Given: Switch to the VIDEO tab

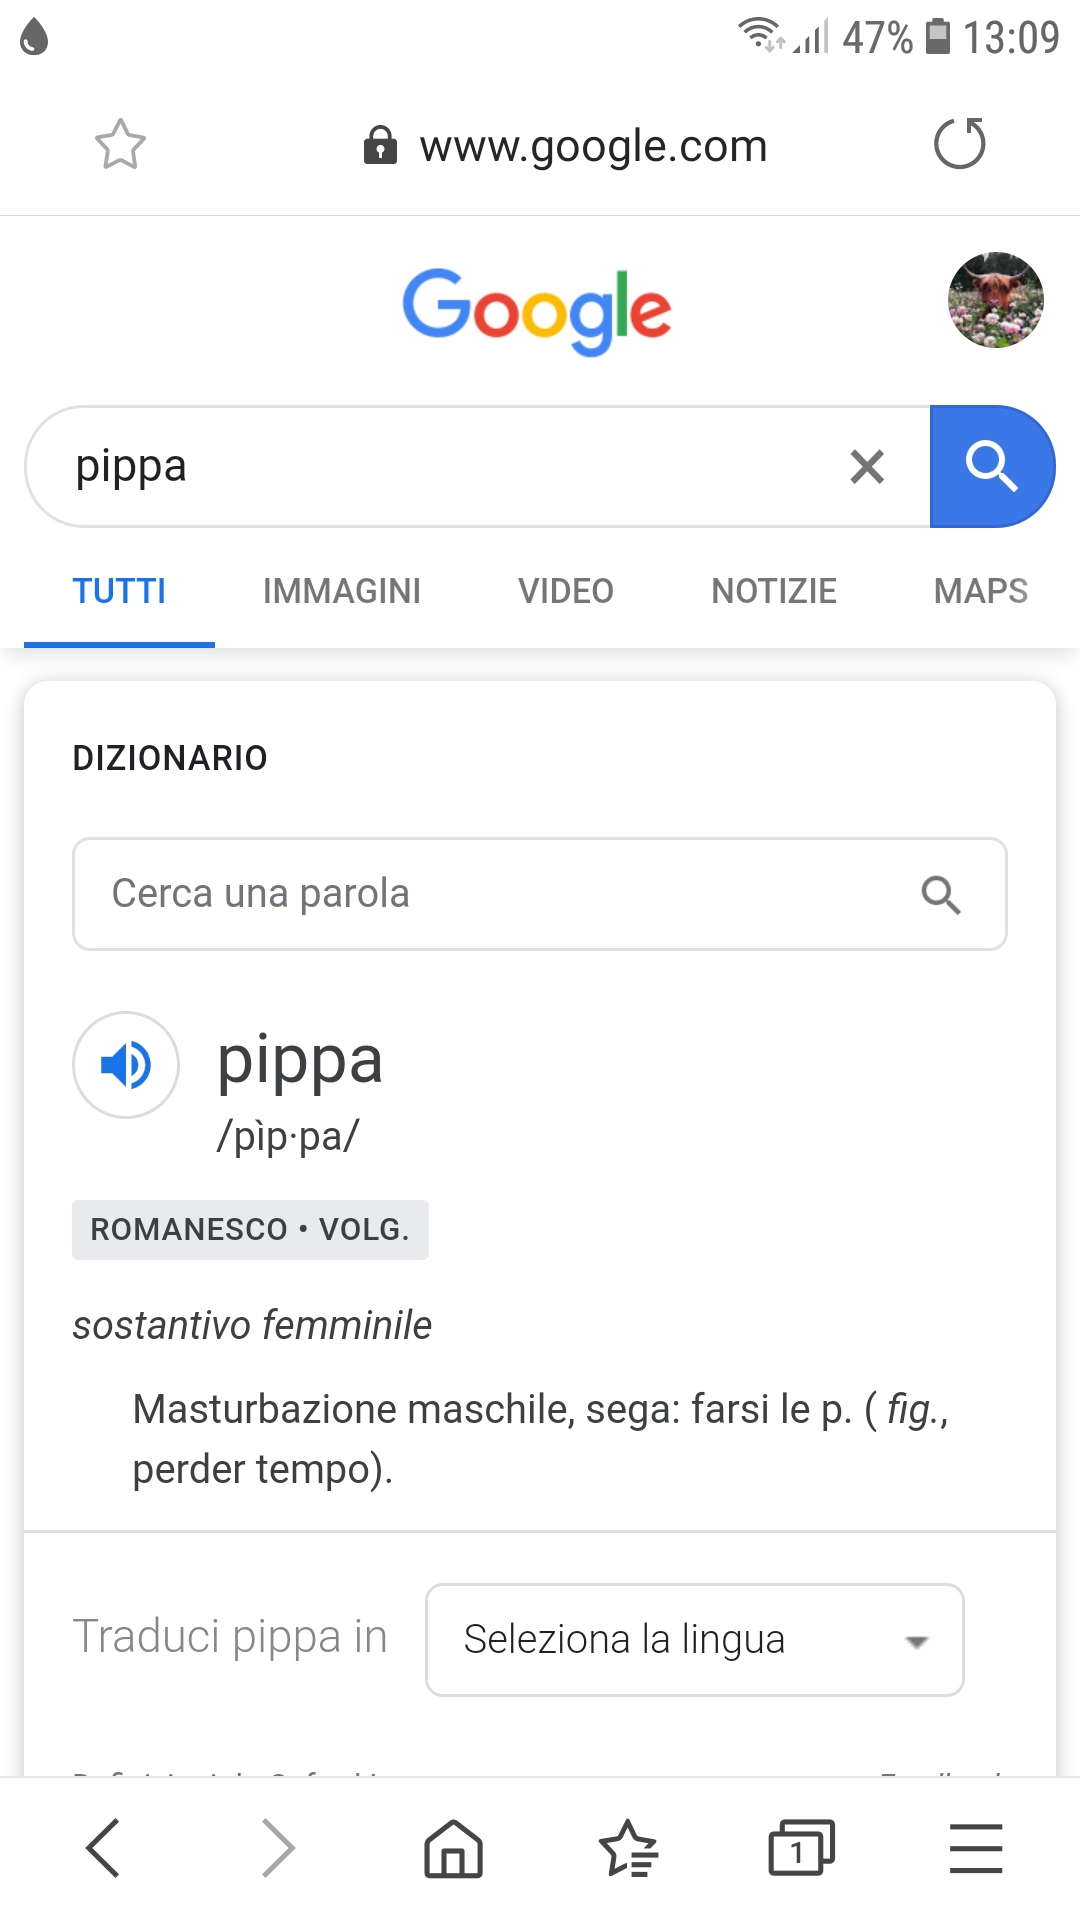Looking at the screenshot, I should tap(566, 591).
